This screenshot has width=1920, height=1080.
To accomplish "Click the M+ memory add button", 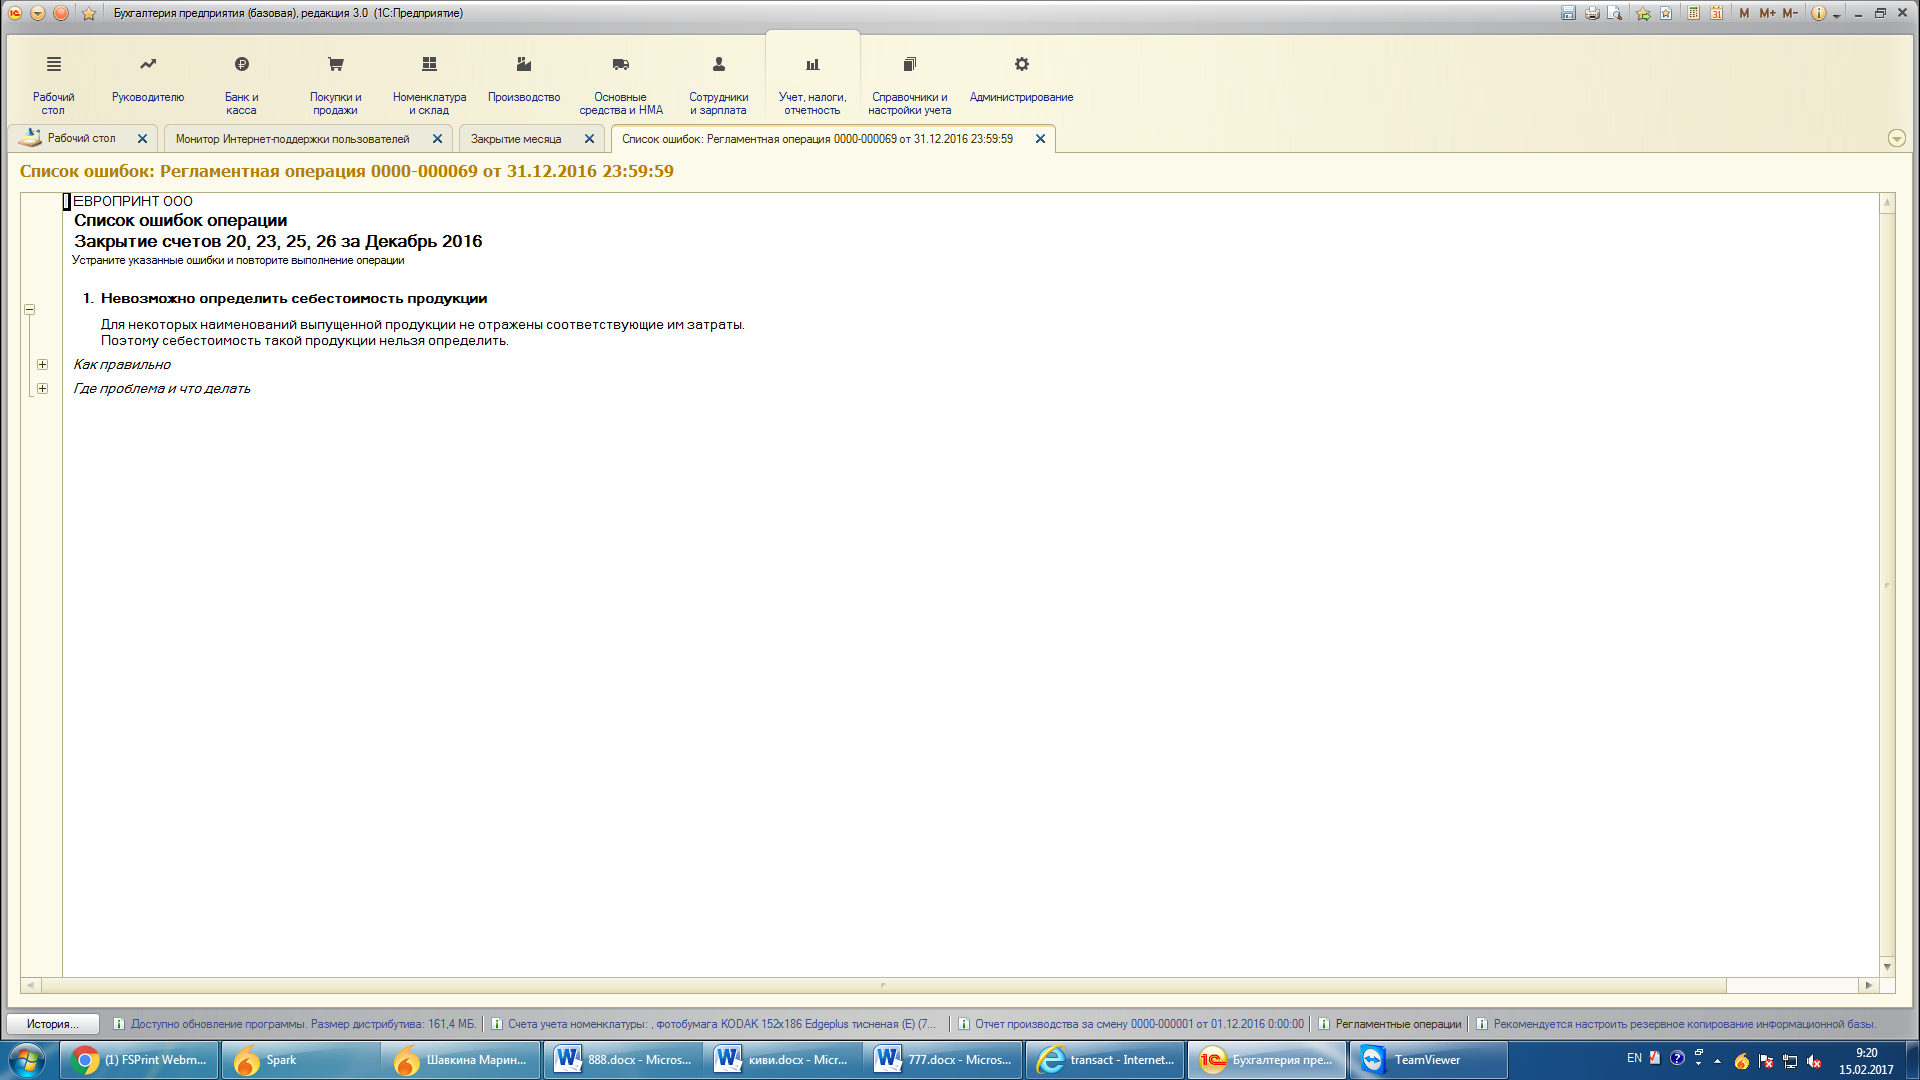I will click(x=1767, y=13).
